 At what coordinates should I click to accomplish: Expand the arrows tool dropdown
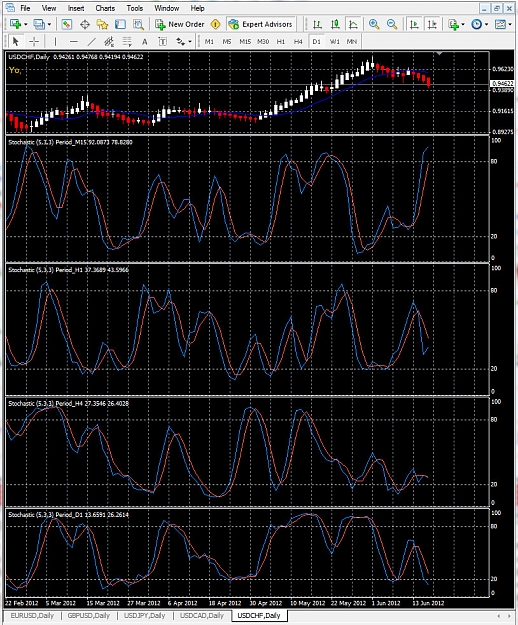point(190,41)
